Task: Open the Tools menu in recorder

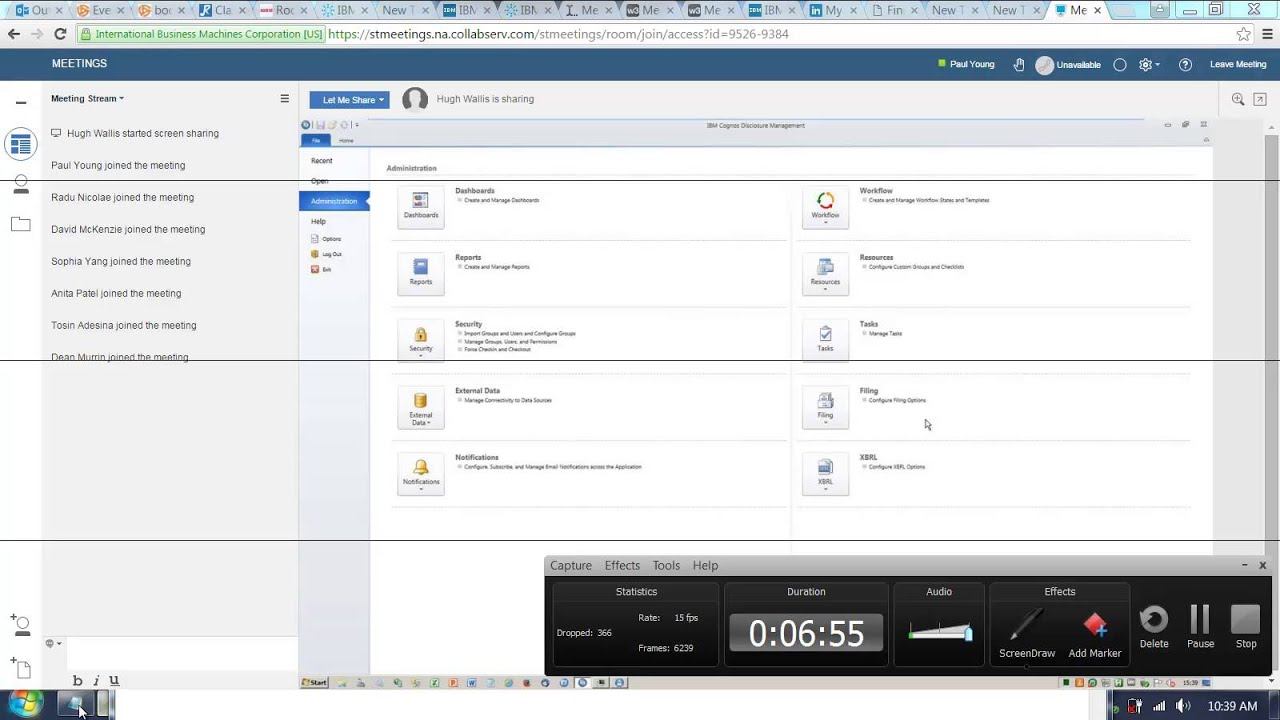Action: coord(666,565)
